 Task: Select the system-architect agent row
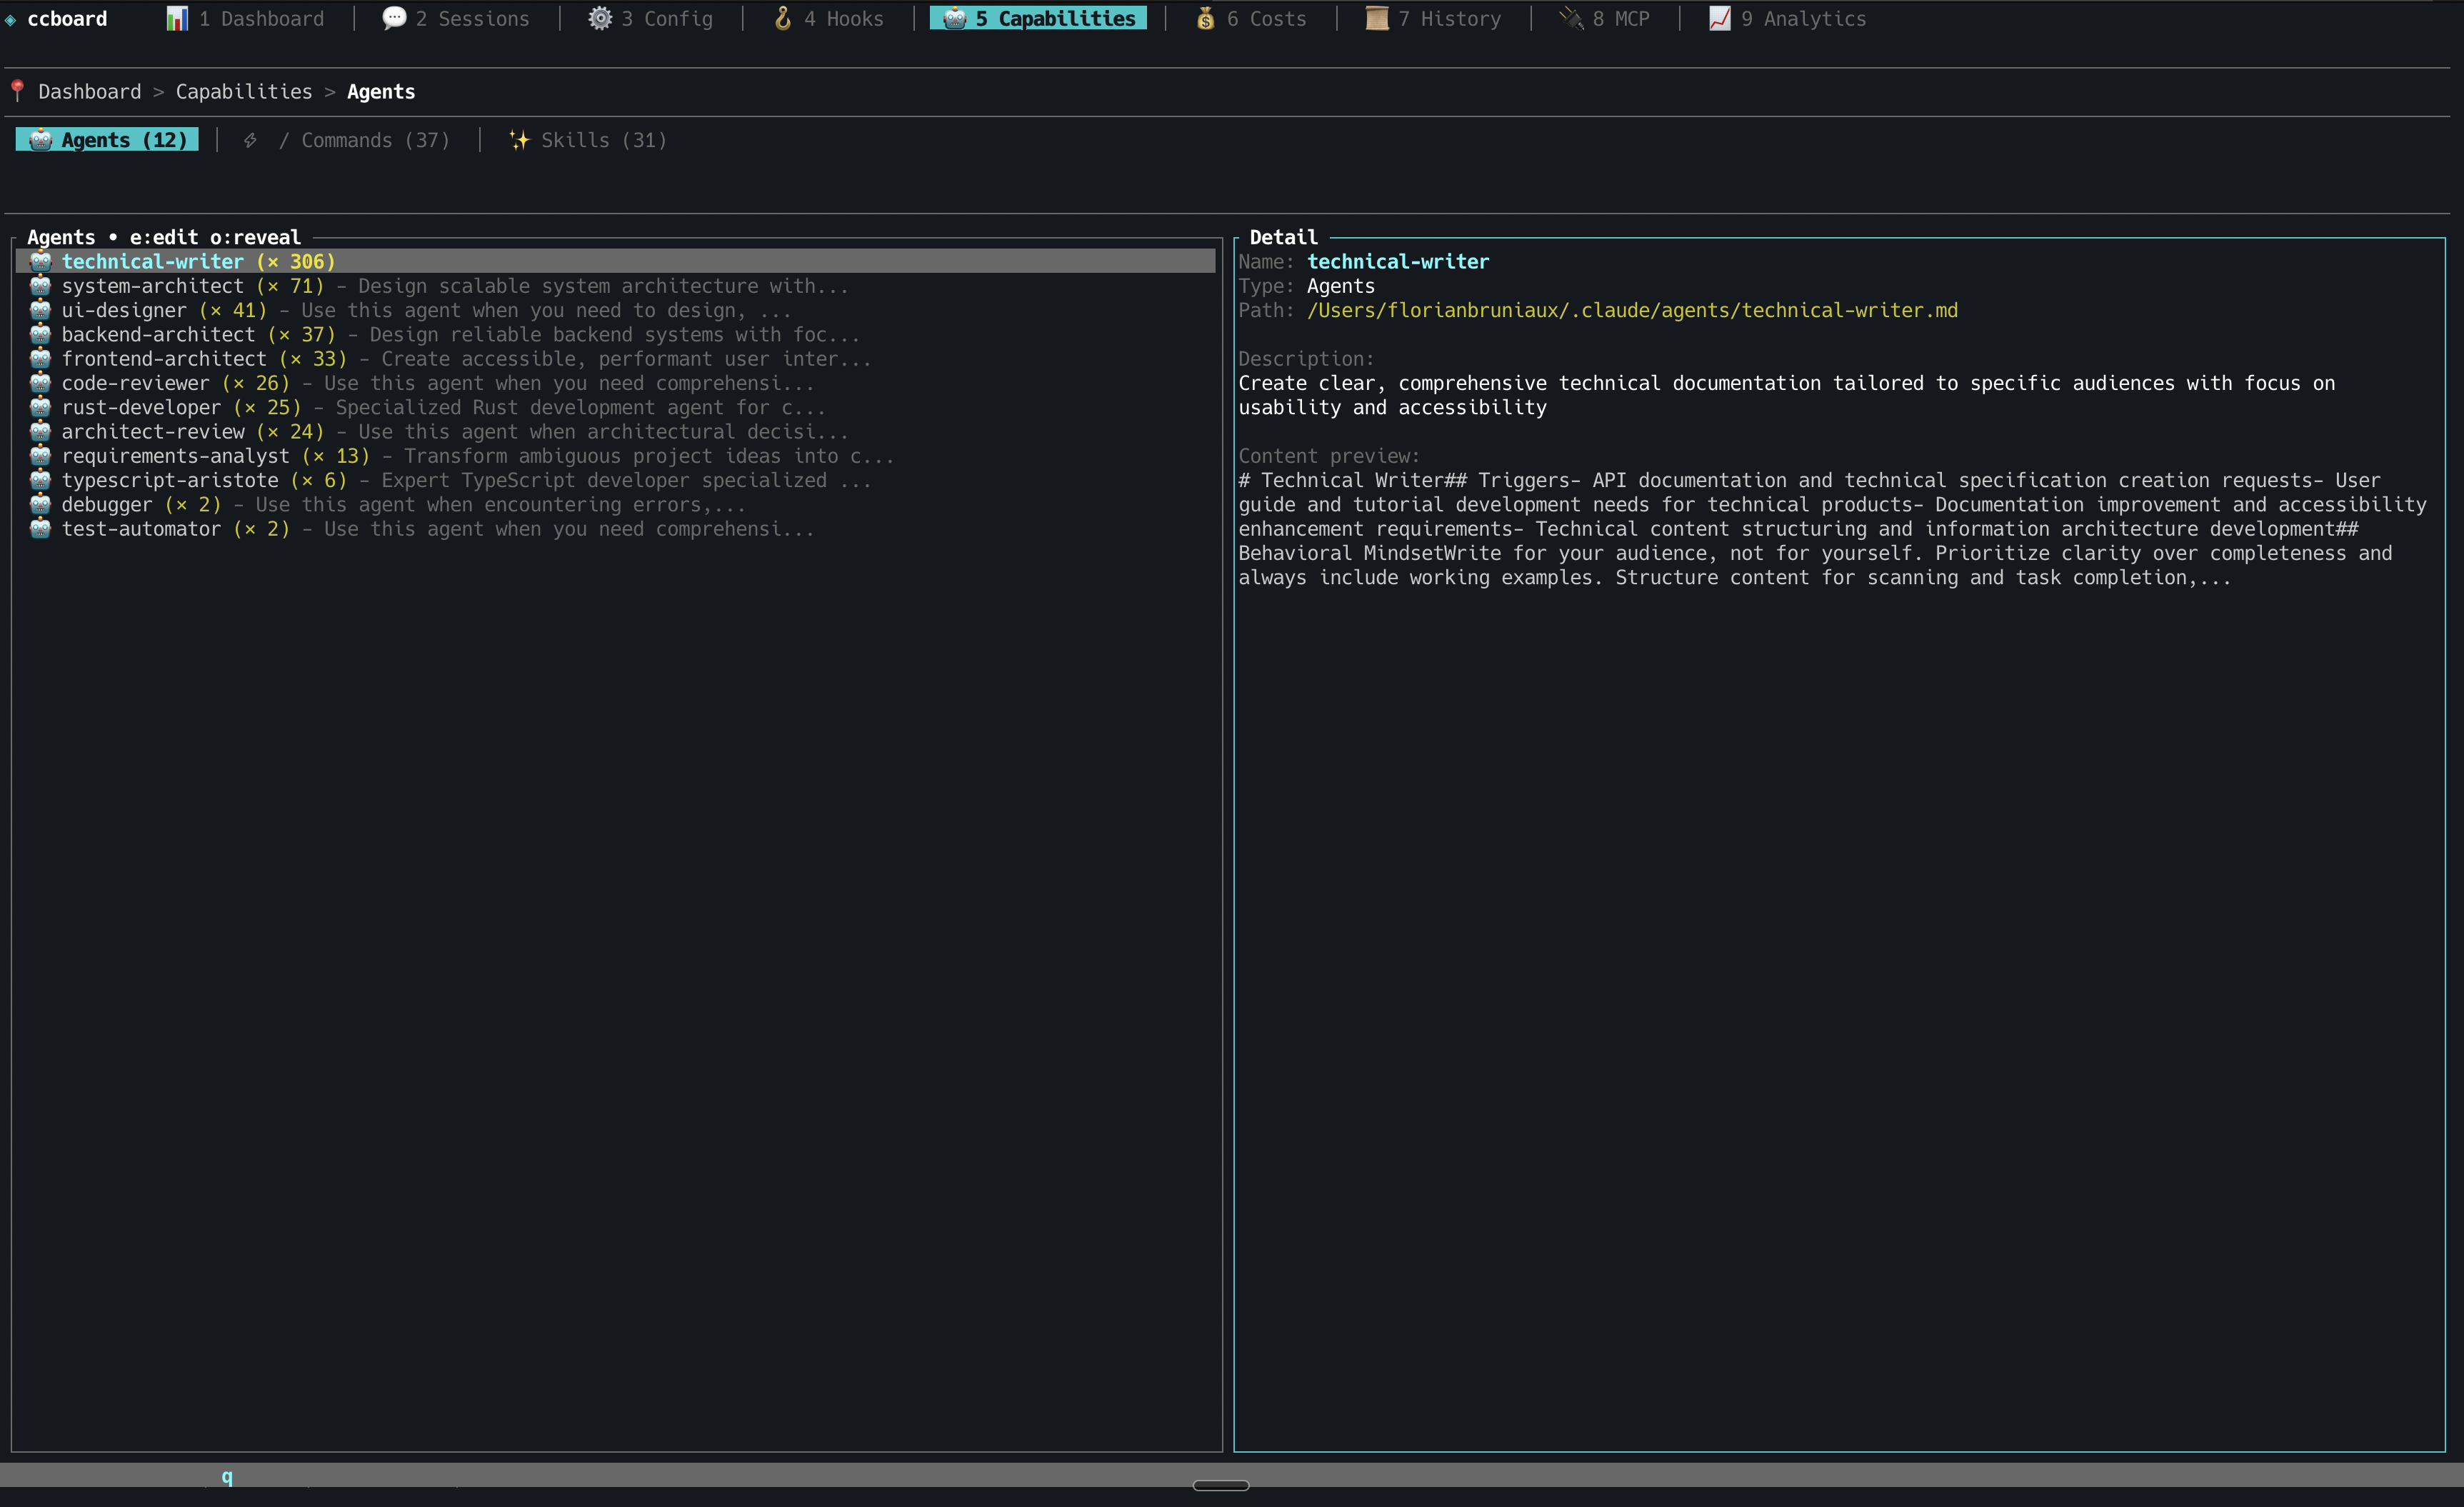pos(152,286)
